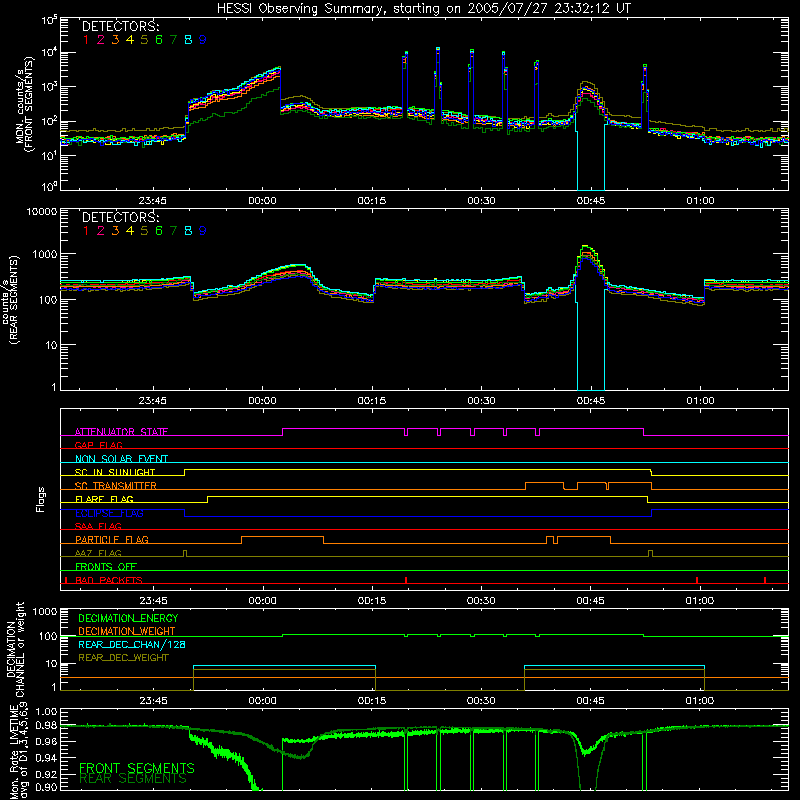Click the blue detector number 9 in the front segments legend
The width and height of the screenshot is (800, 800).
click(x=203, y=39)
